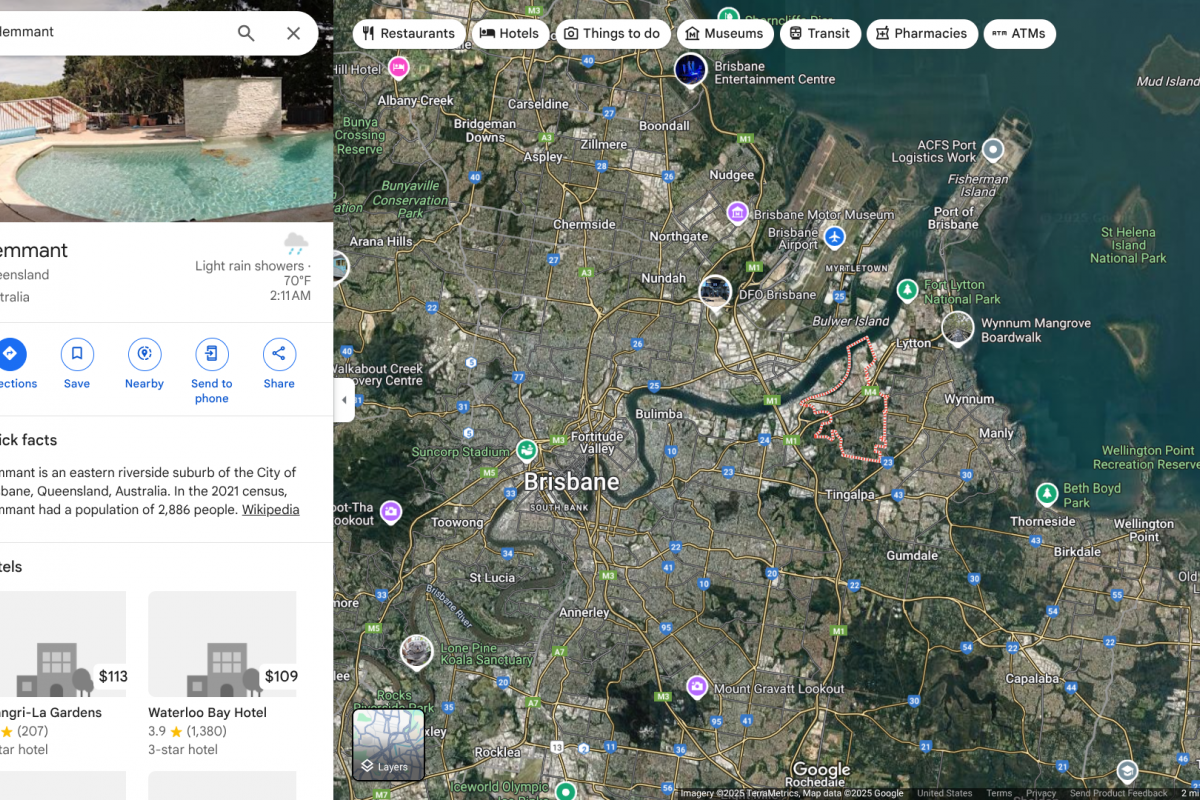The width and height of the screenshot is (1200, 800).
Task: Click the ACFS Port Logistics pin
Action: pos(992,150)
